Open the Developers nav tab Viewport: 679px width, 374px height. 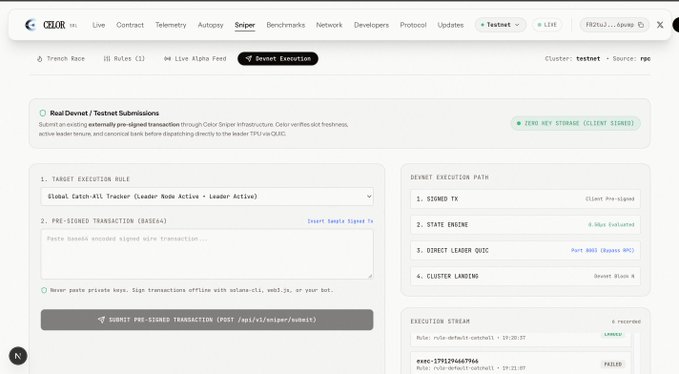(x=371, y=25)
